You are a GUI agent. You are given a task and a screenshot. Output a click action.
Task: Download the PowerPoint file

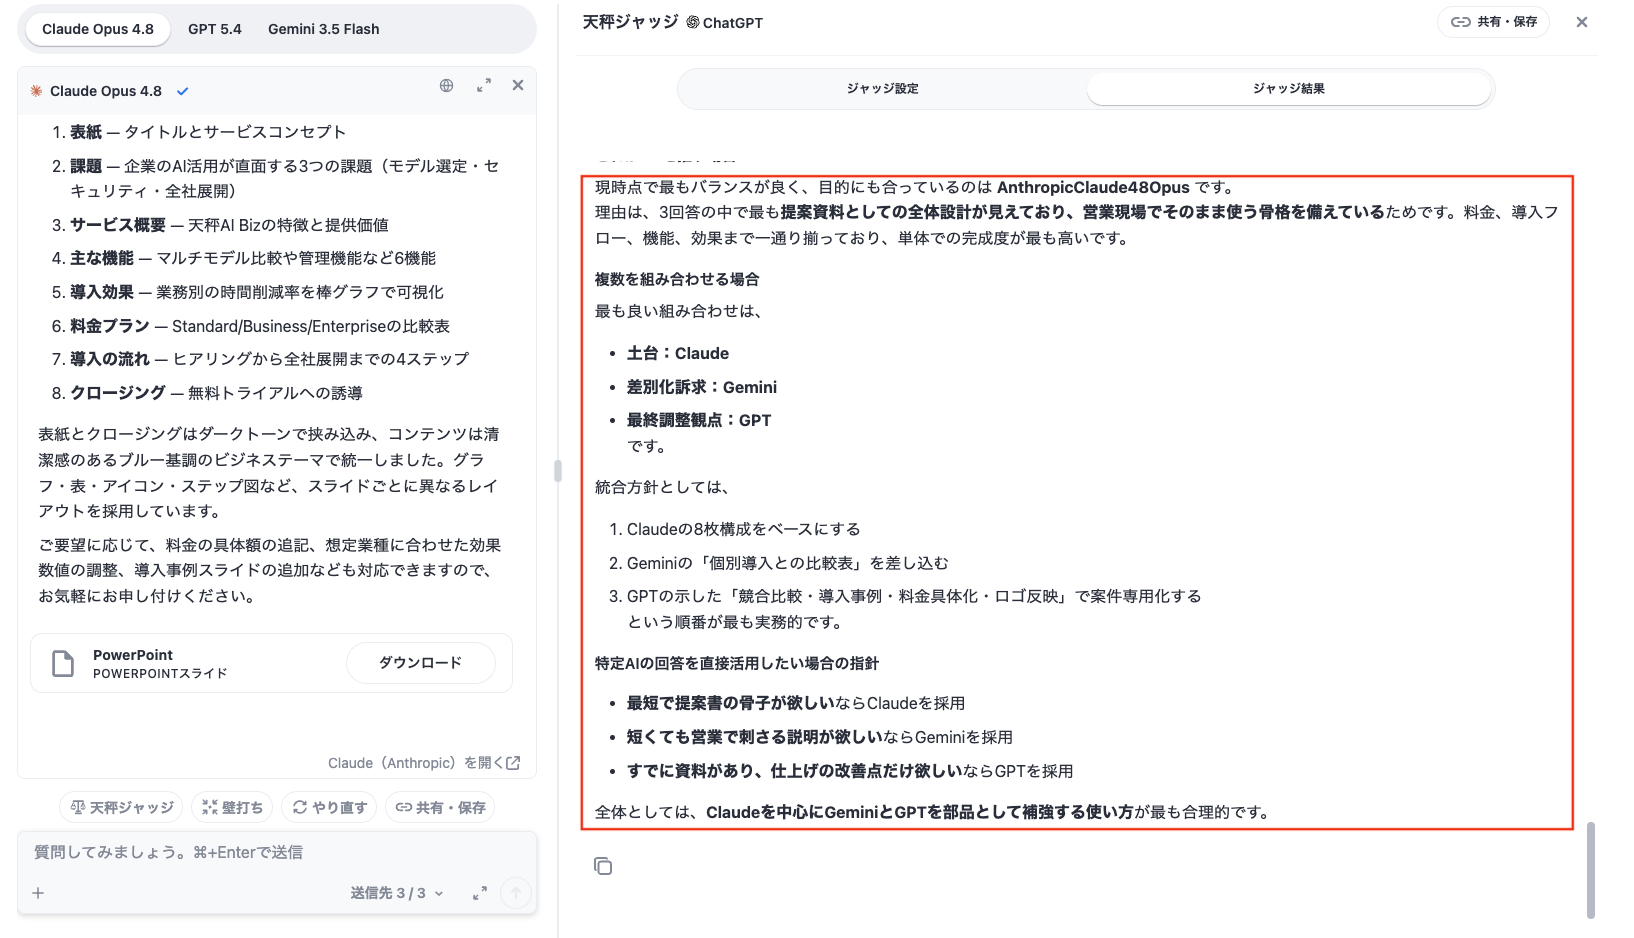(x=420, y=663)
